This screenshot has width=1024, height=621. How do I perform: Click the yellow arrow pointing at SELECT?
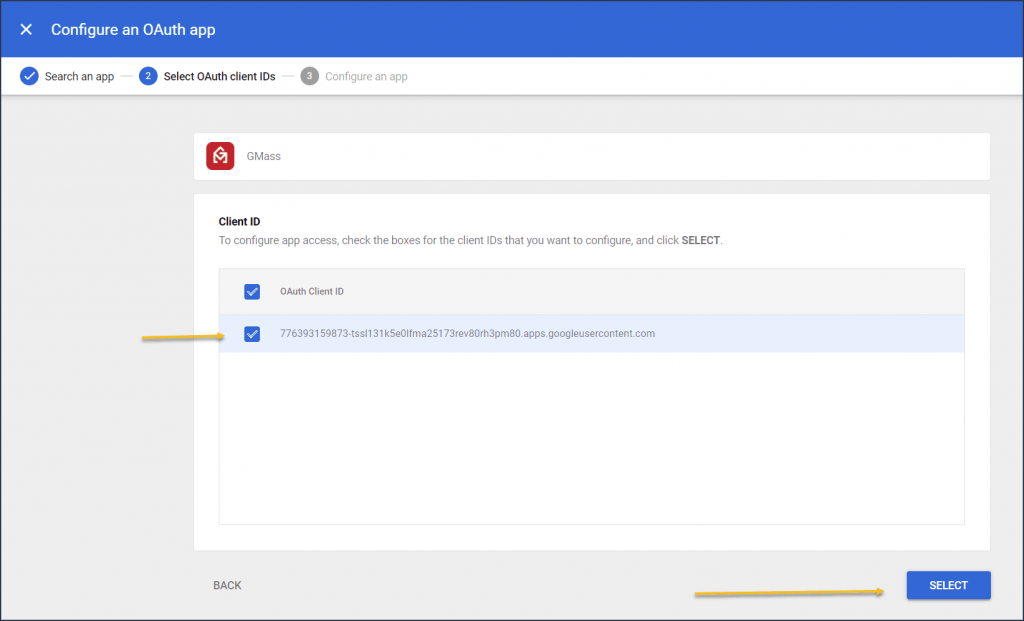(789, 592)
